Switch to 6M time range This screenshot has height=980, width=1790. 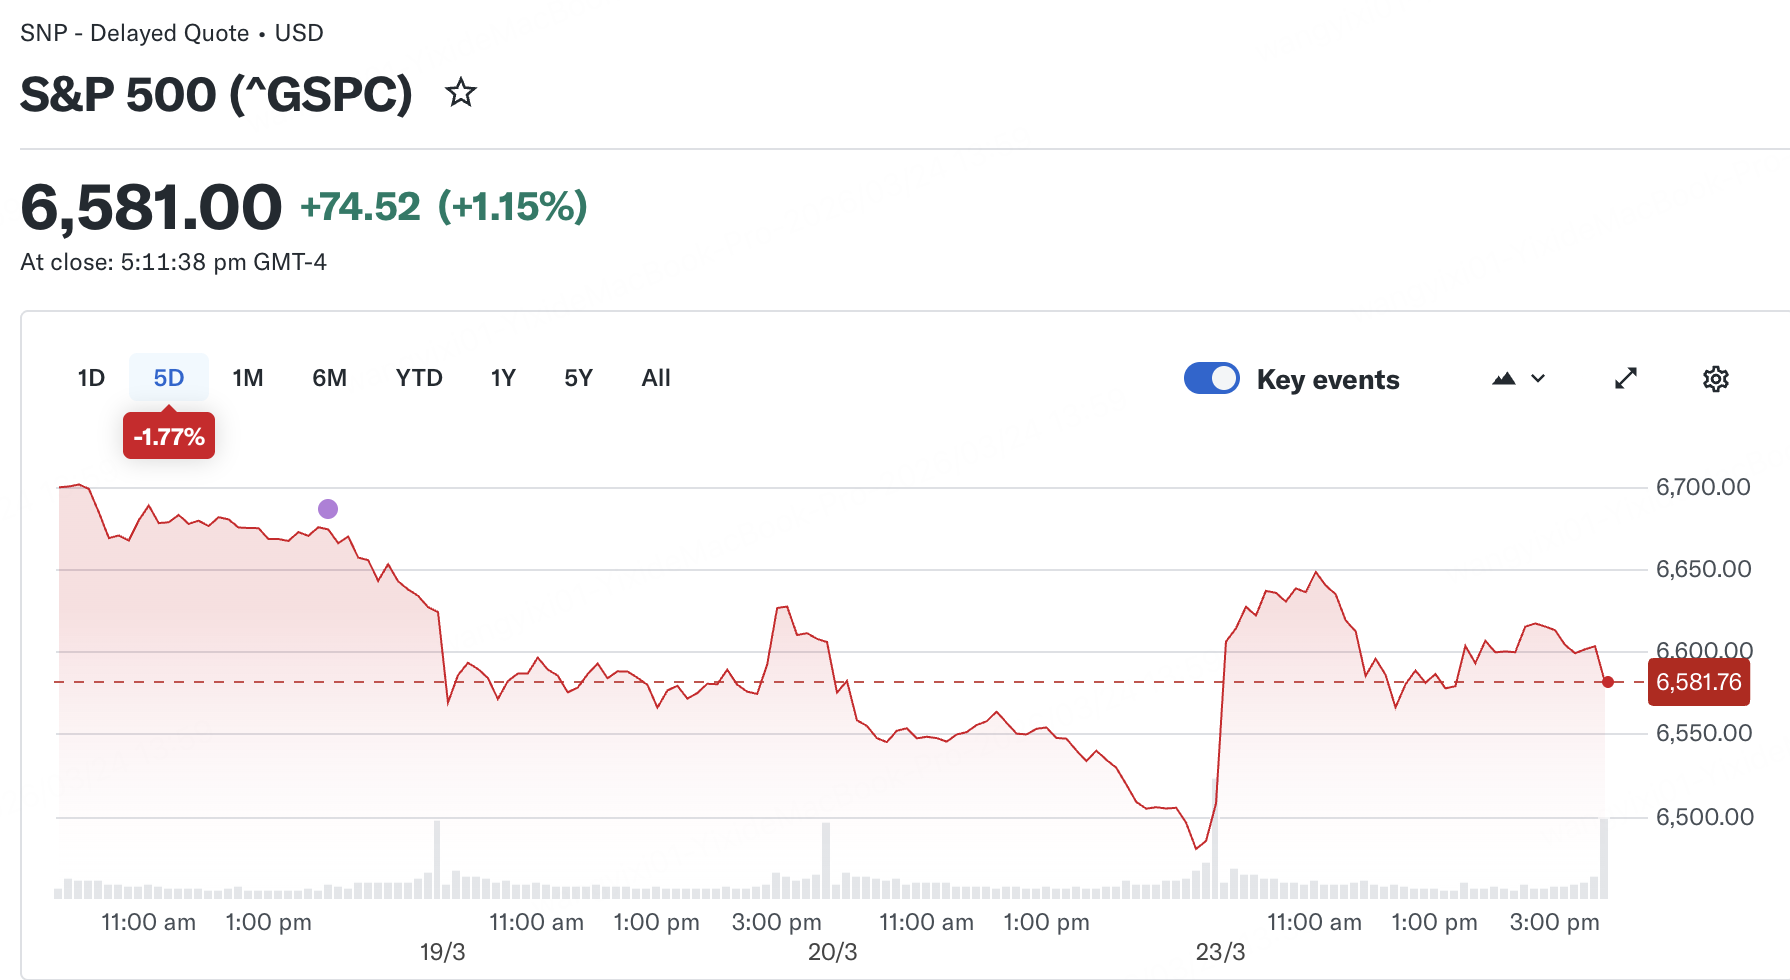pyautogui.click(x=329, y=378)
